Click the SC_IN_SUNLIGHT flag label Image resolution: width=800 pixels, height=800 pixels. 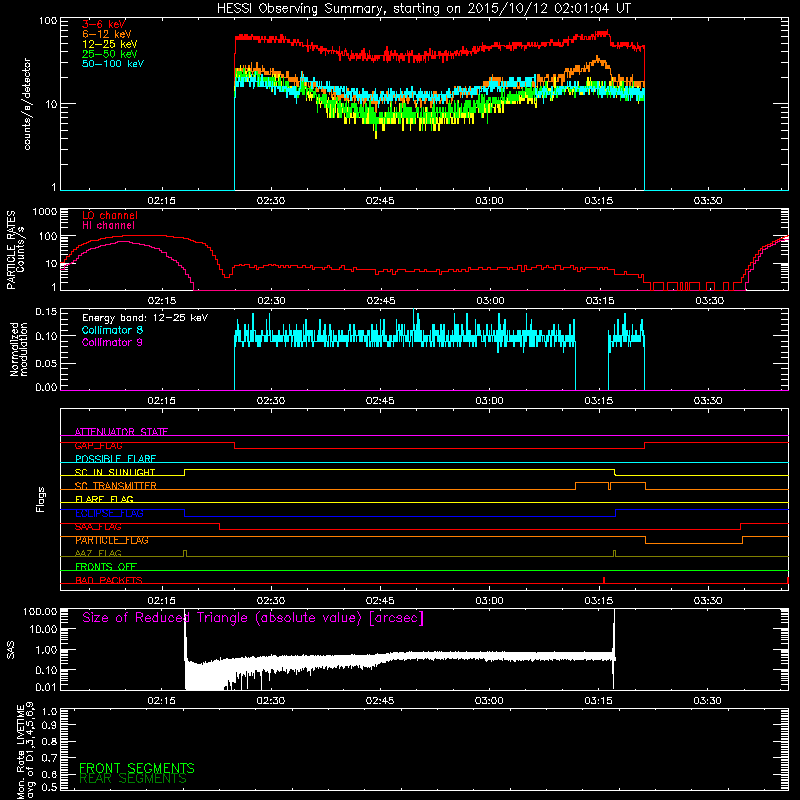click(x=115, y=472)
